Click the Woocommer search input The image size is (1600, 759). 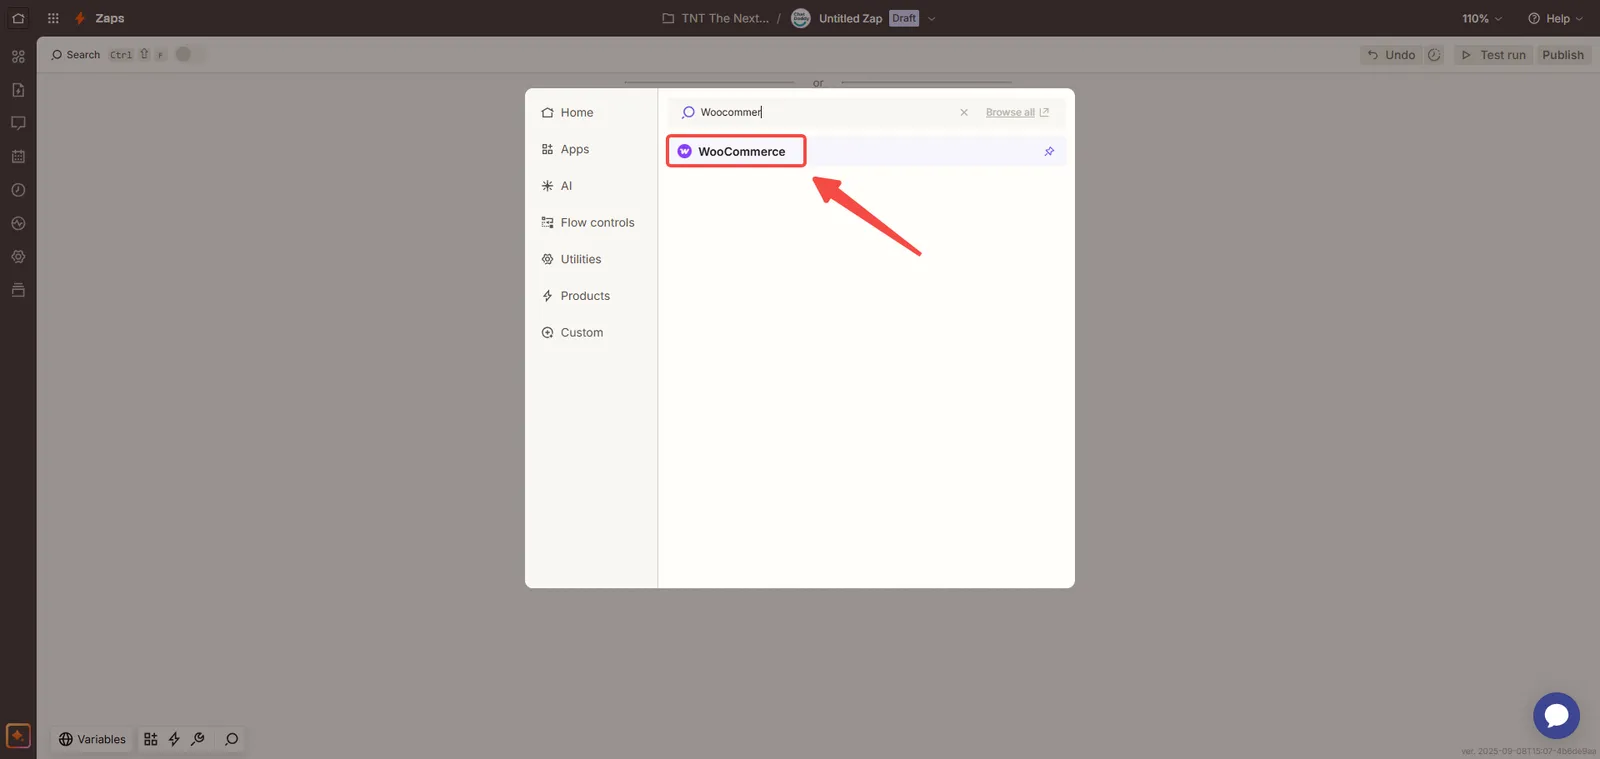click(x=820, y=113)
